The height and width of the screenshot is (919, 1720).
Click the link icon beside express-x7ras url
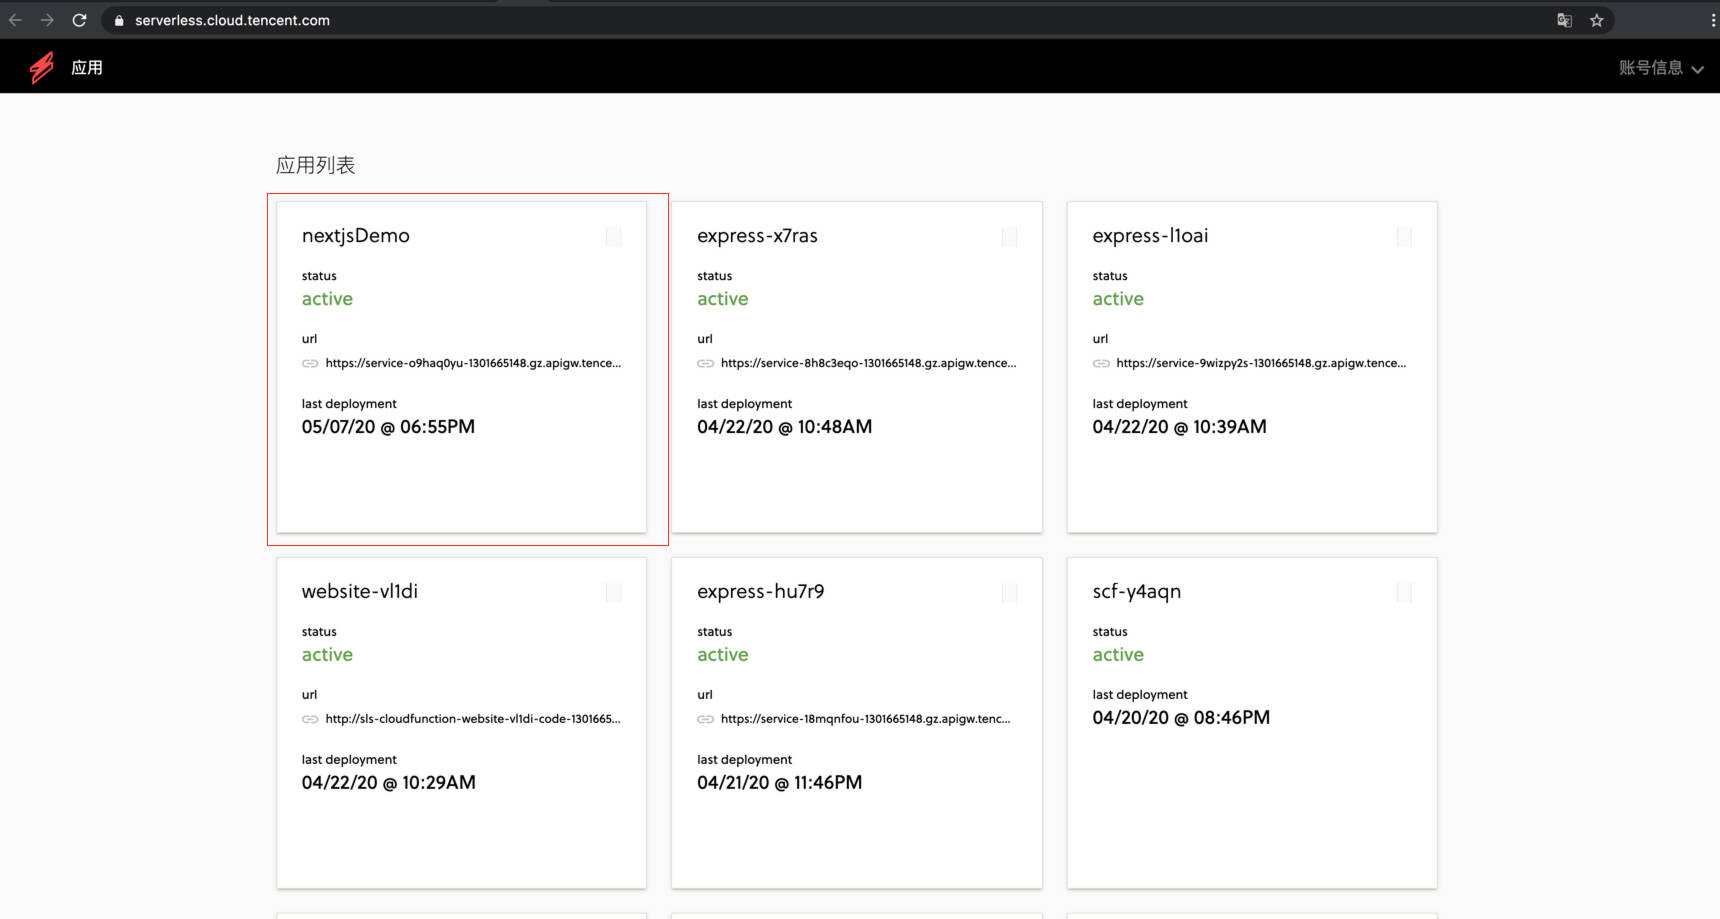(705, 363)
